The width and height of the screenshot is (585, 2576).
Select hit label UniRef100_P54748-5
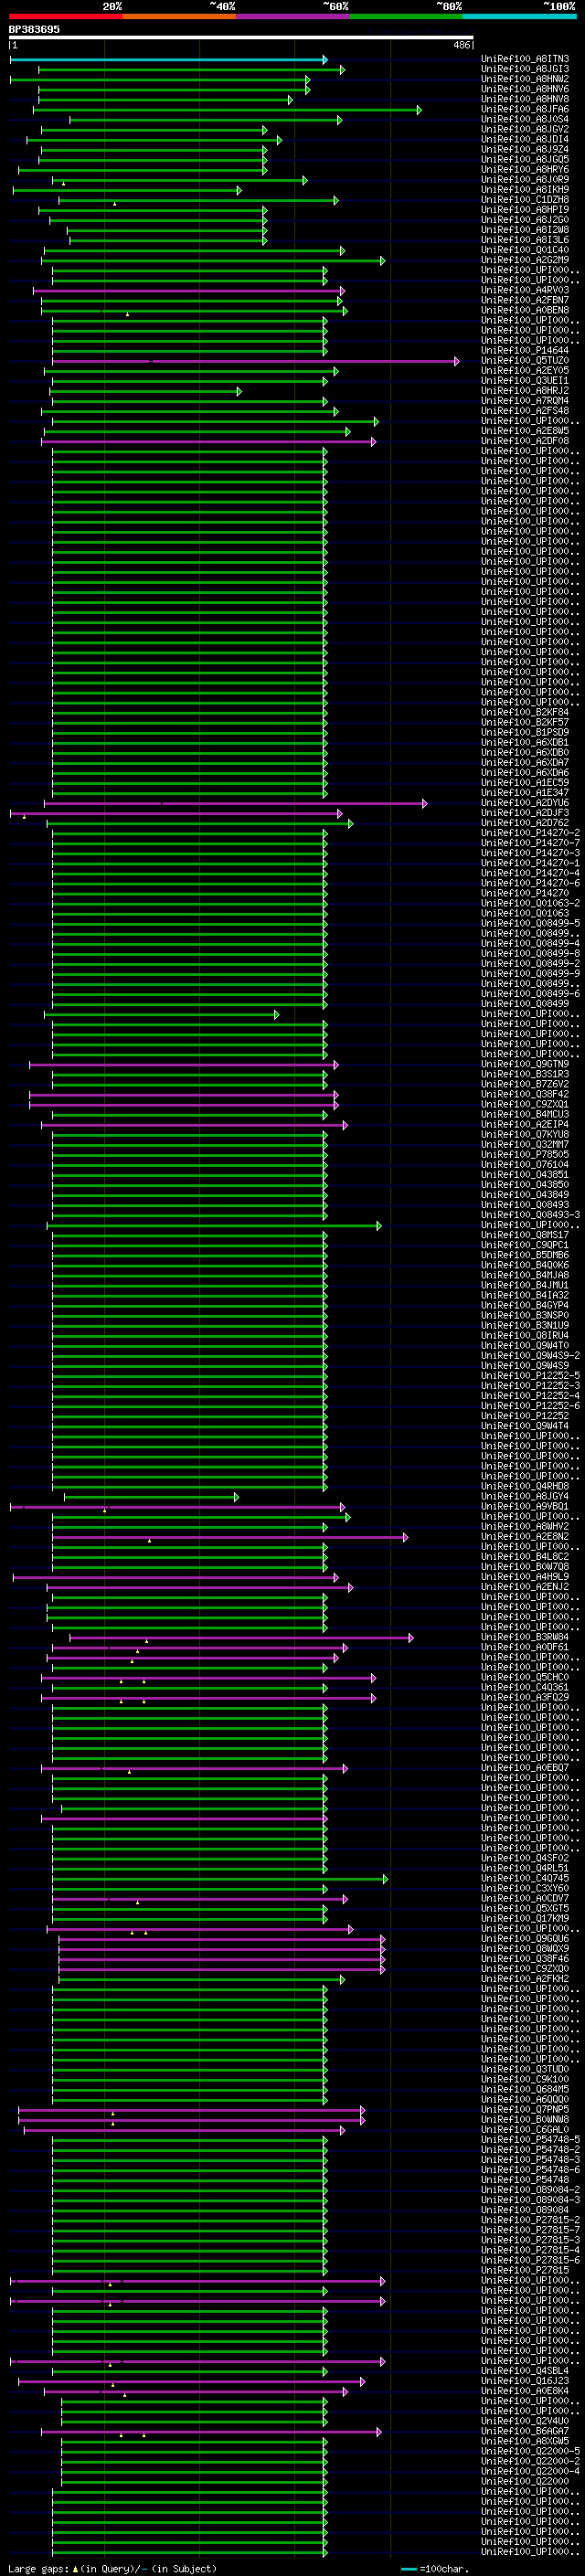(530, 2140)
